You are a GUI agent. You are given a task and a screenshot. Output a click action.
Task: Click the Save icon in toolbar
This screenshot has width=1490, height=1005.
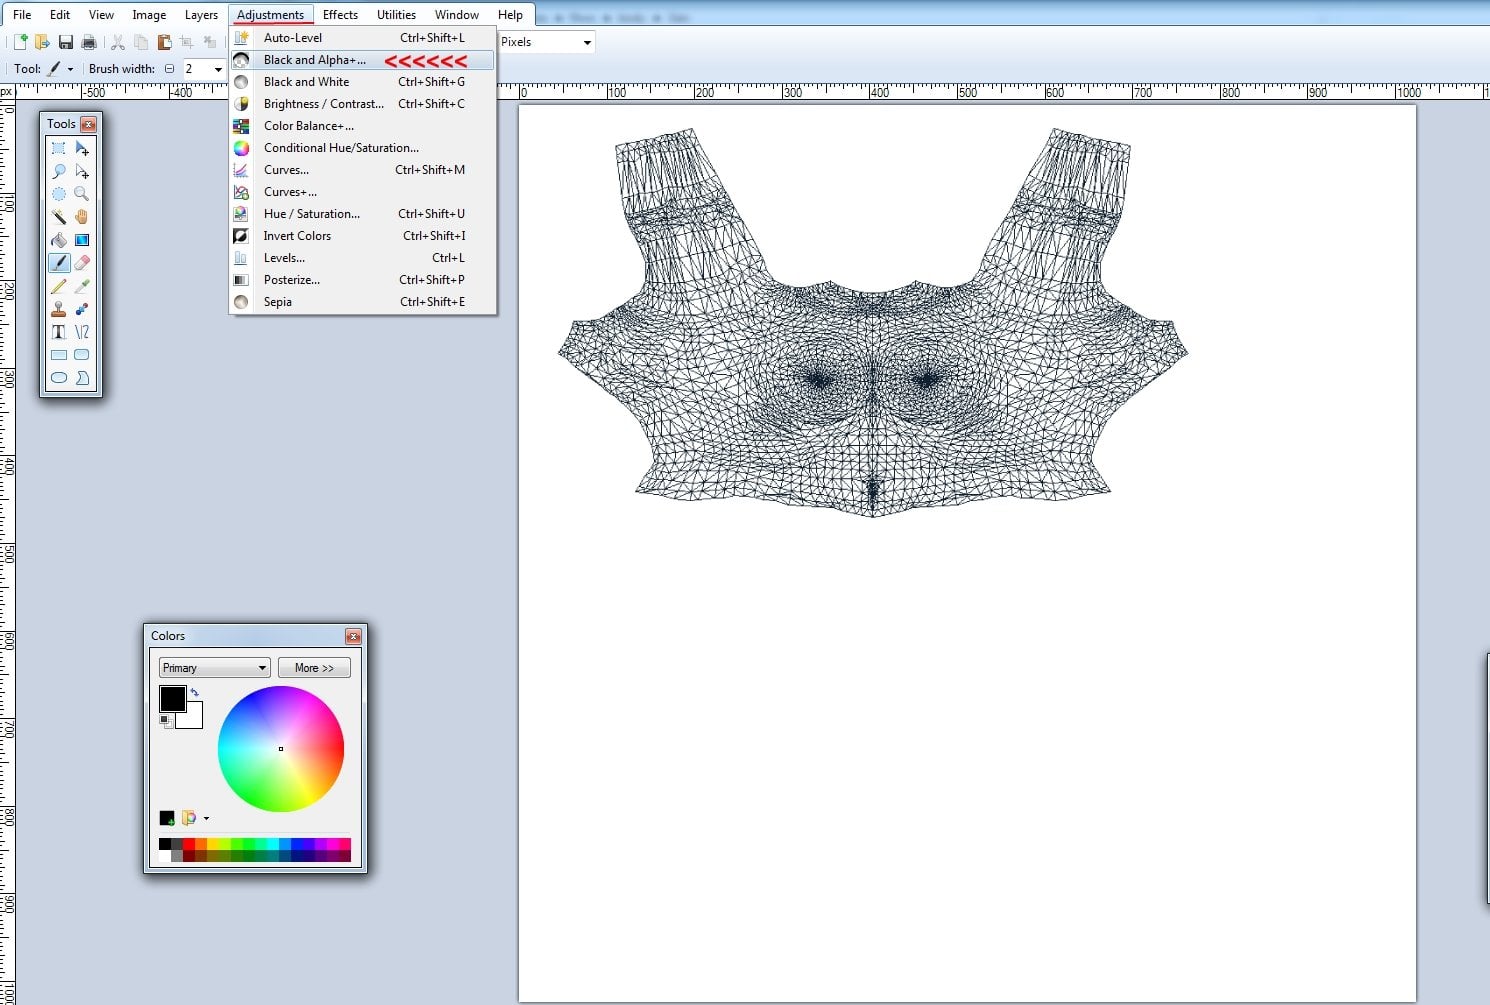pos(65,42)
